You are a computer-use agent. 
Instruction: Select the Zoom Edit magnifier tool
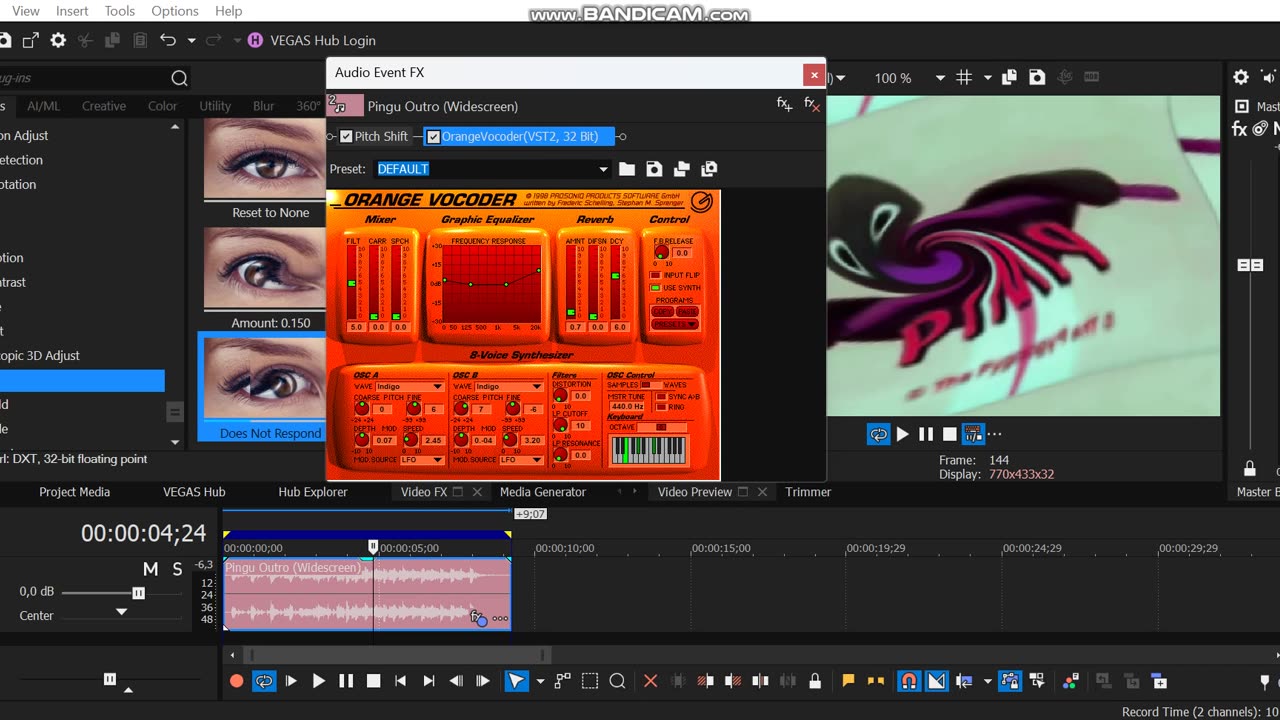tap(617, 681)
